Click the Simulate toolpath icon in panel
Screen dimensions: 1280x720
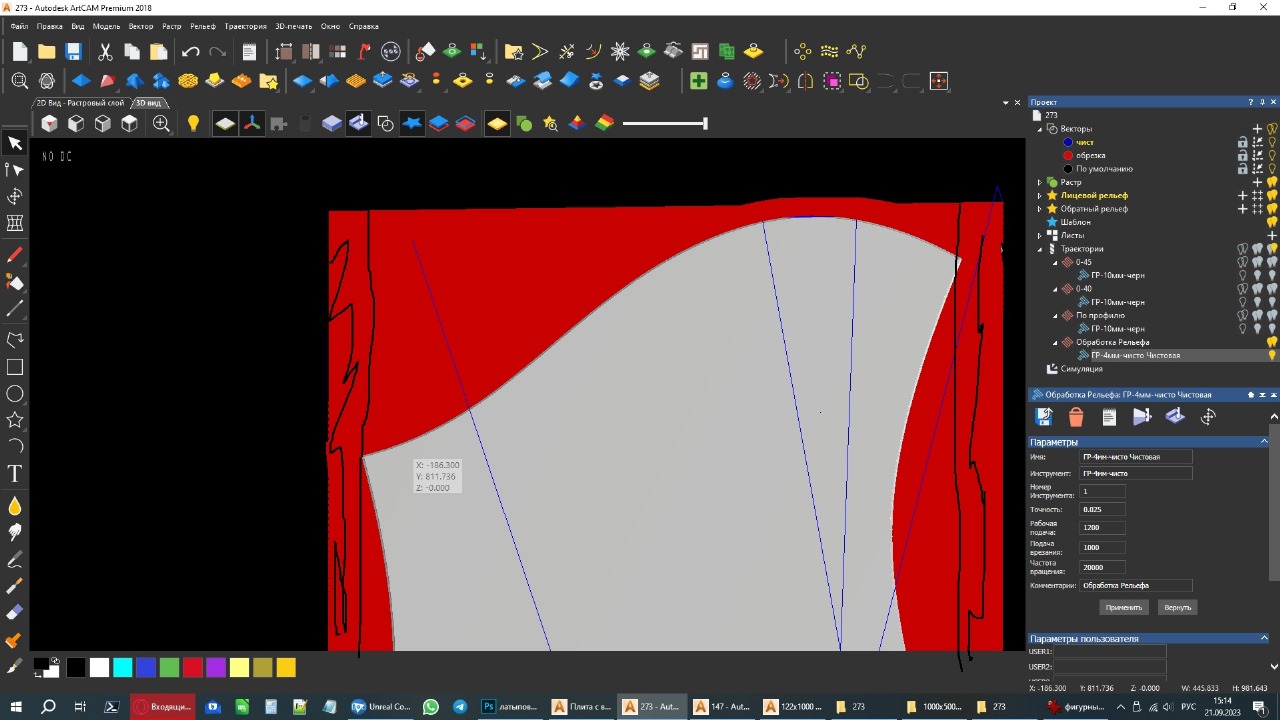(x=1142, y=417)
